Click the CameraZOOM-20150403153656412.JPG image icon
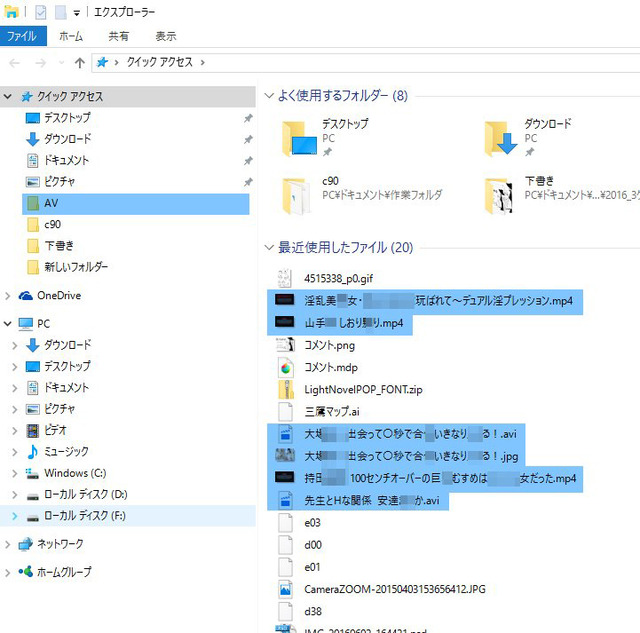This screenshot has width=640, height=633. pyautogui.click(x=285, y=589)
